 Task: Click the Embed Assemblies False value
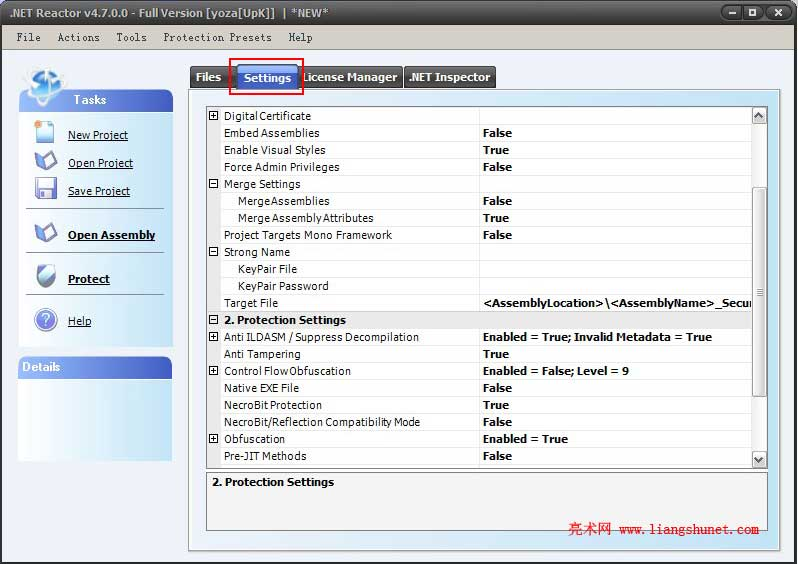pos(497,133)
